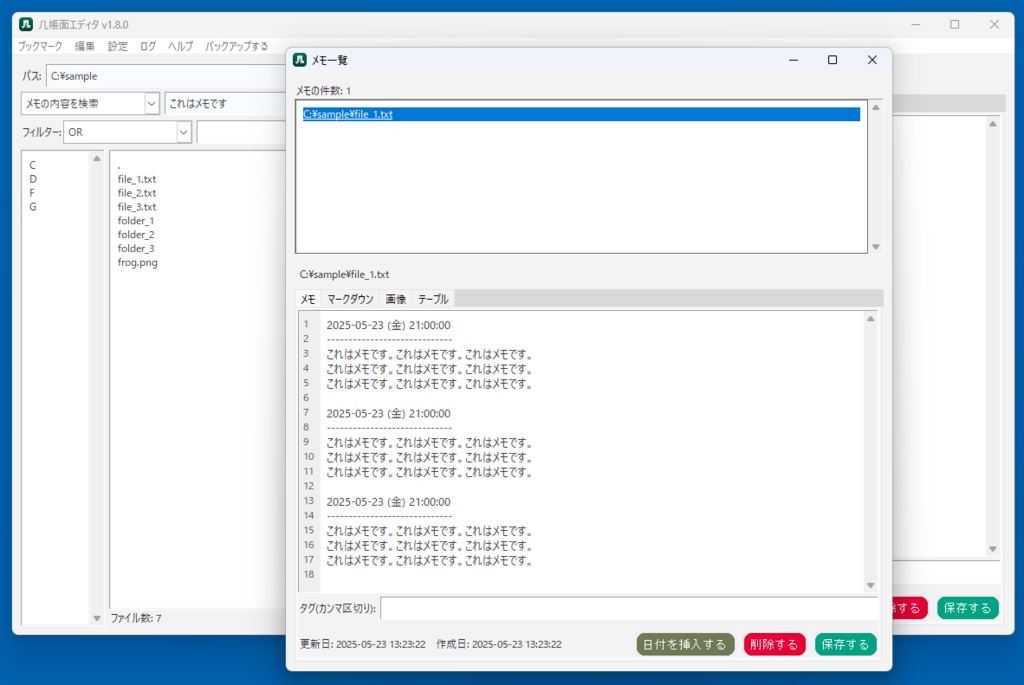Viewport: 1024px width, 685px height.
Task: Click the メモ一覧 window app icon
Action: (x=300, y=59)
